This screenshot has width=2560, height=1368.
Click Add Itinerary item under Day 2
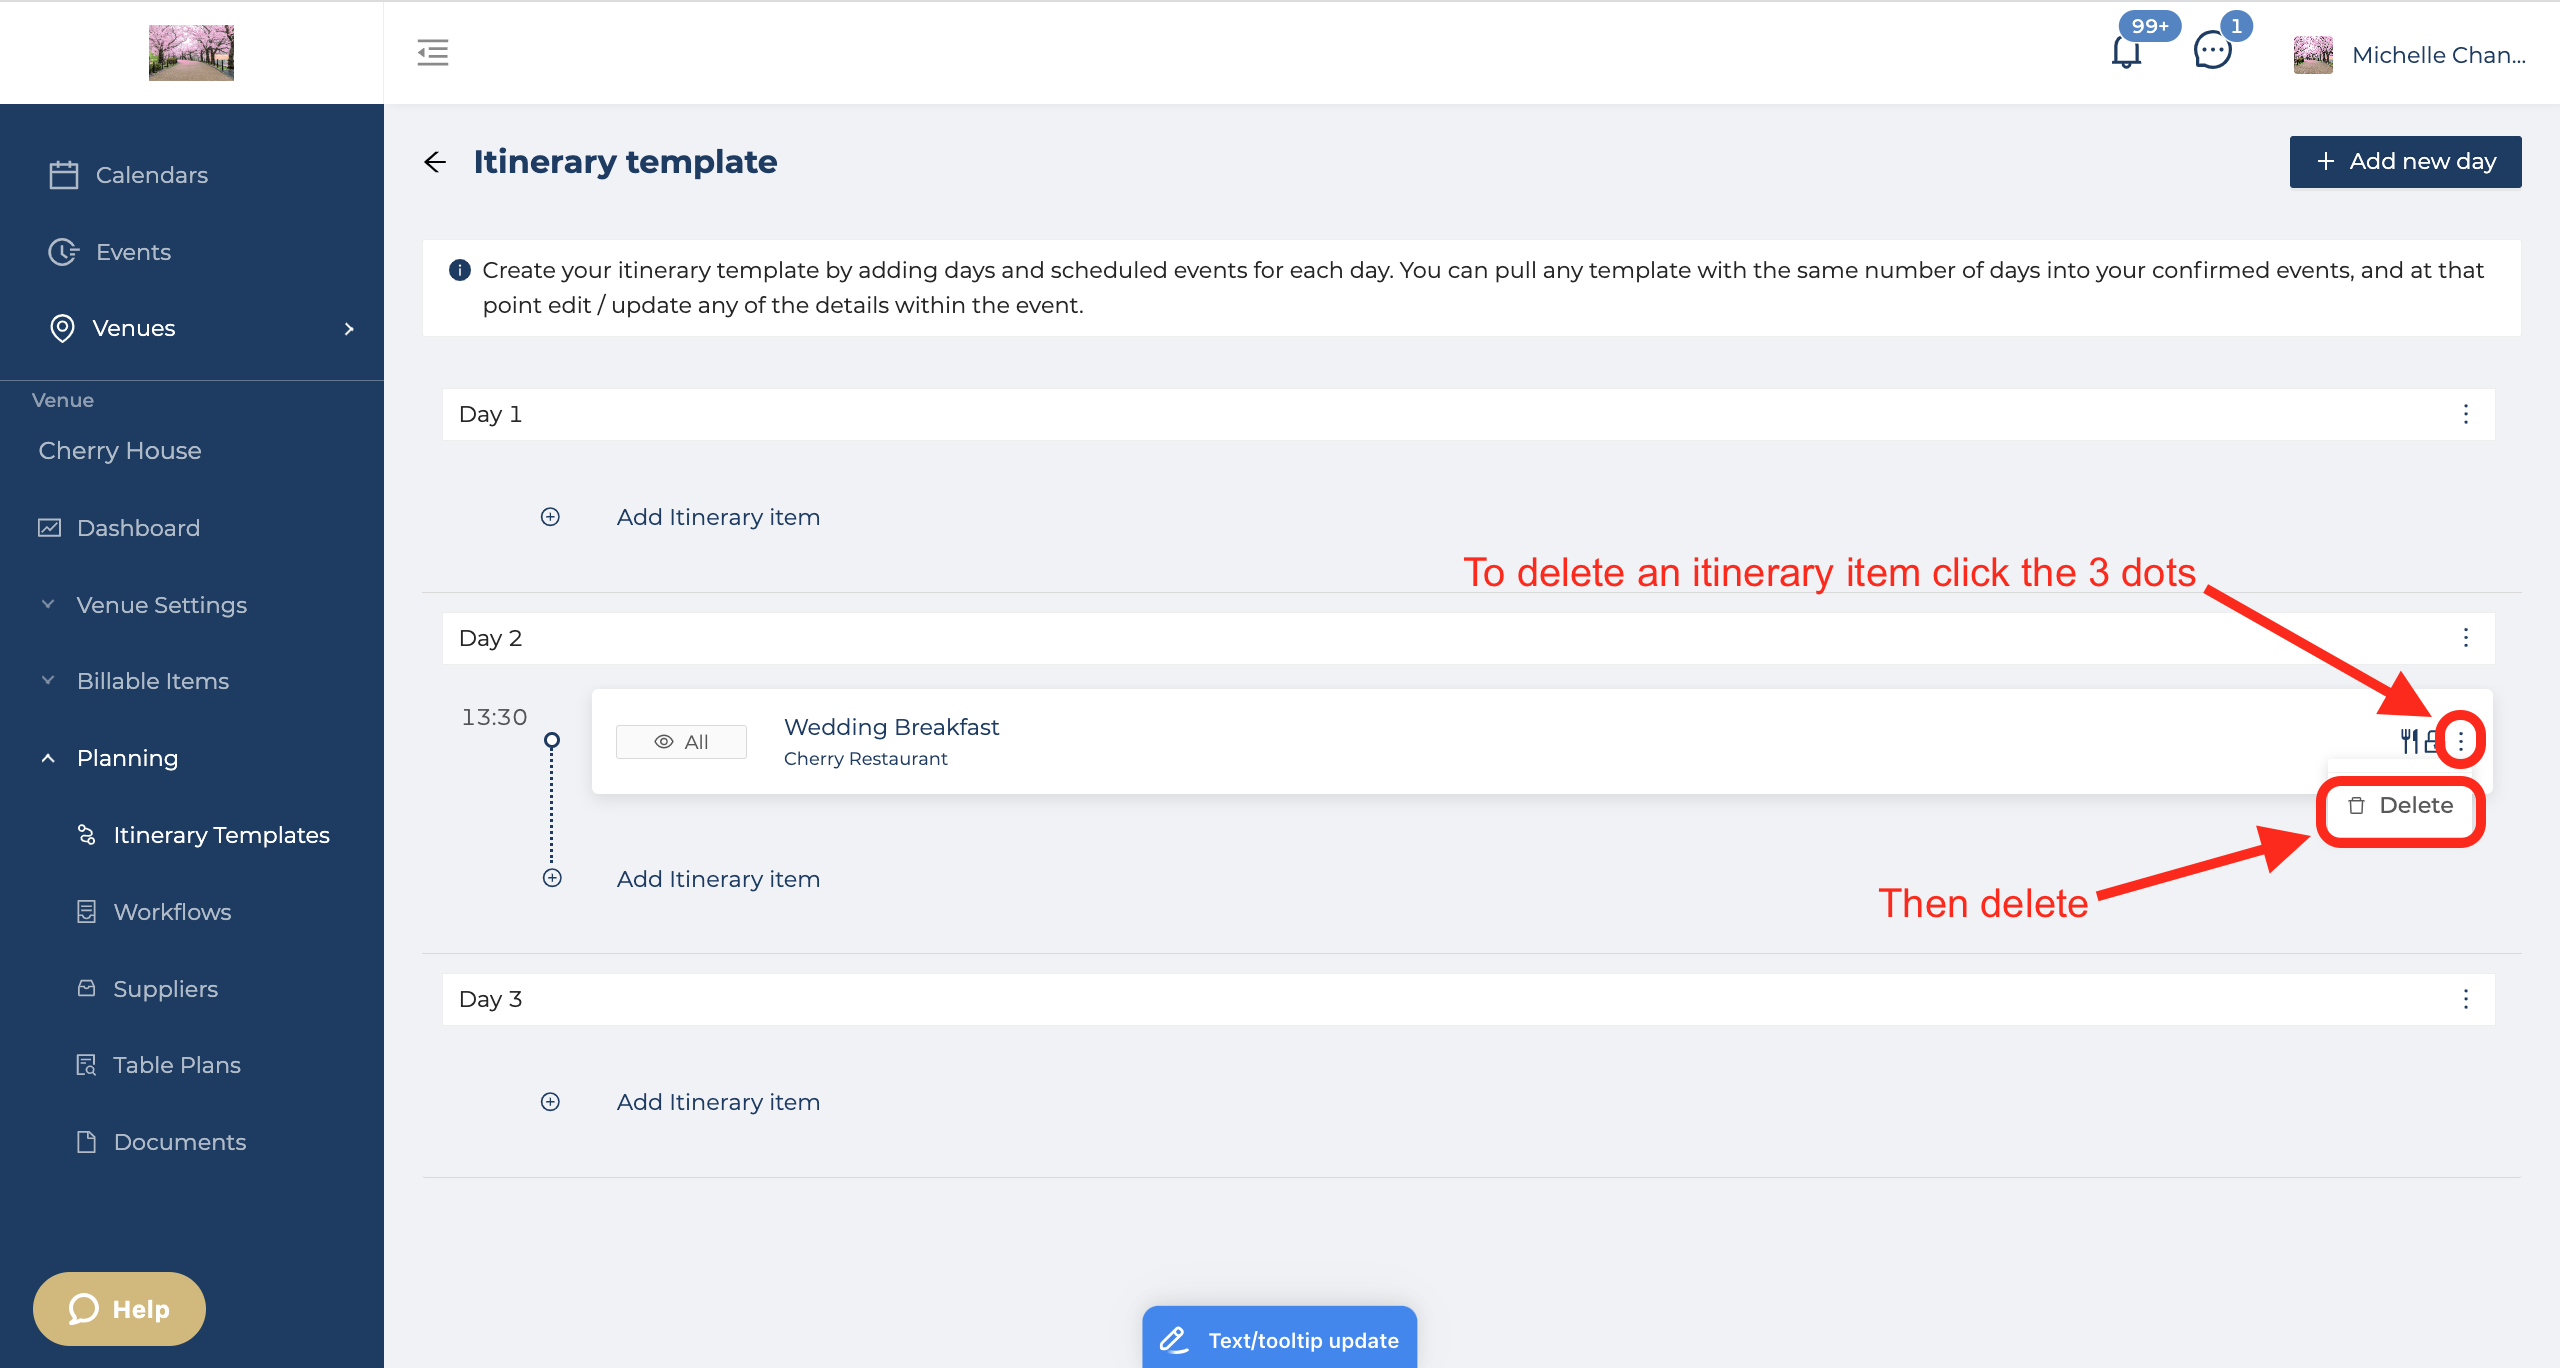(718, 879)
